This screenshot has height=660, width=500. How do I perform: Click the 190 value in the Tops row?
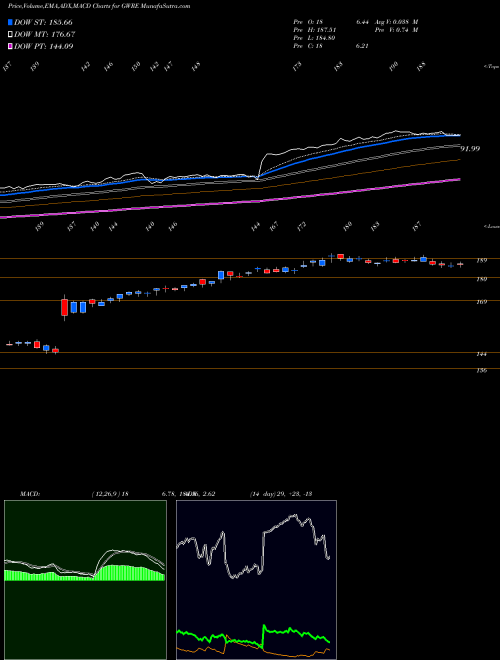coord(394,67)
